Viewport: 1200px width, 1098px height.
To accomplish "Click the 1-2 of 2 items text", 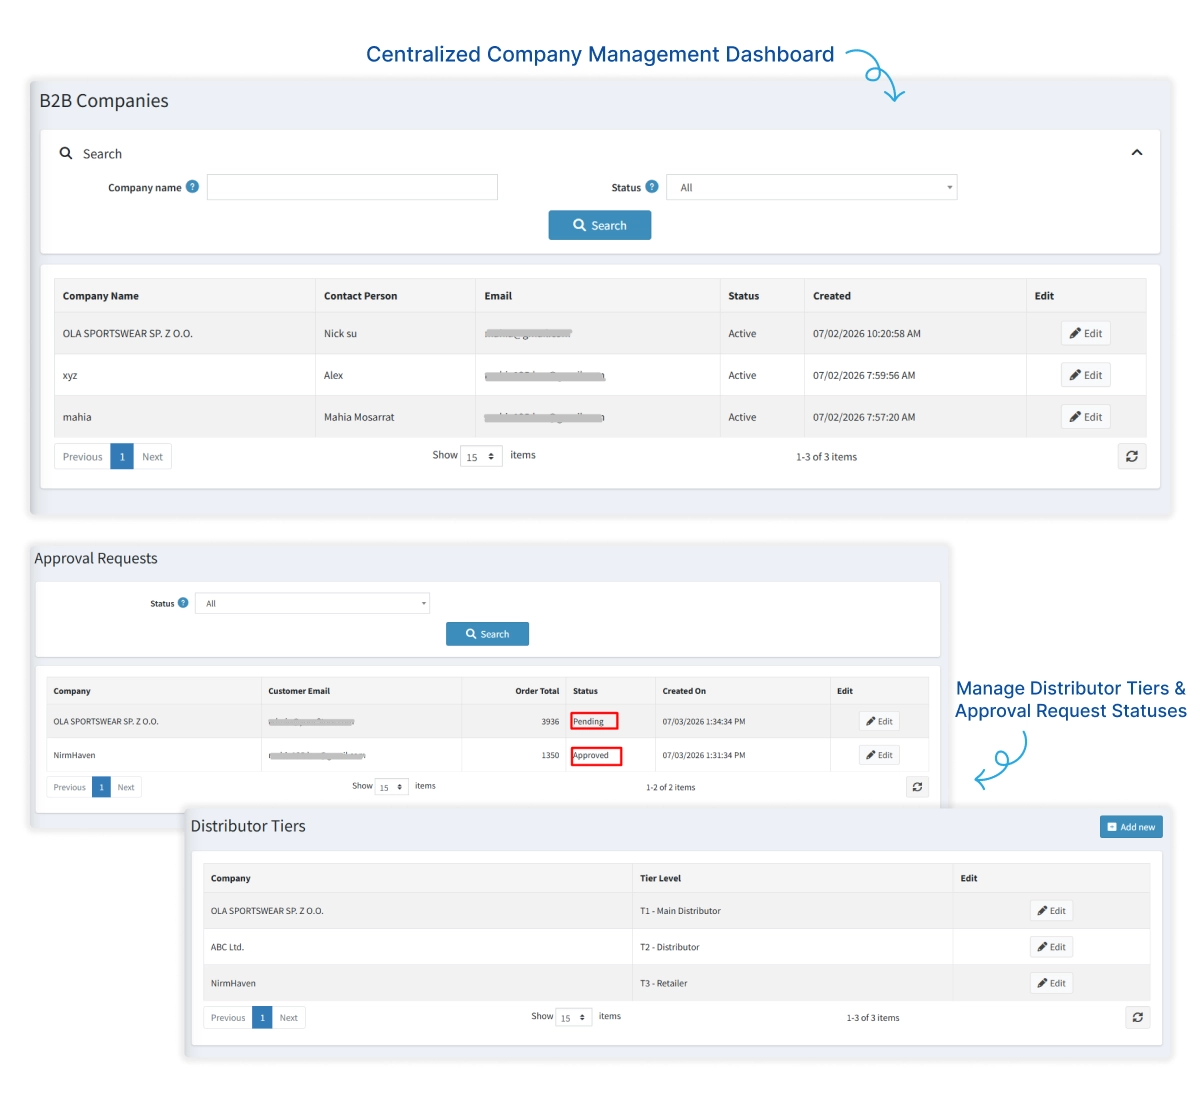I will (x=670, y=787).
